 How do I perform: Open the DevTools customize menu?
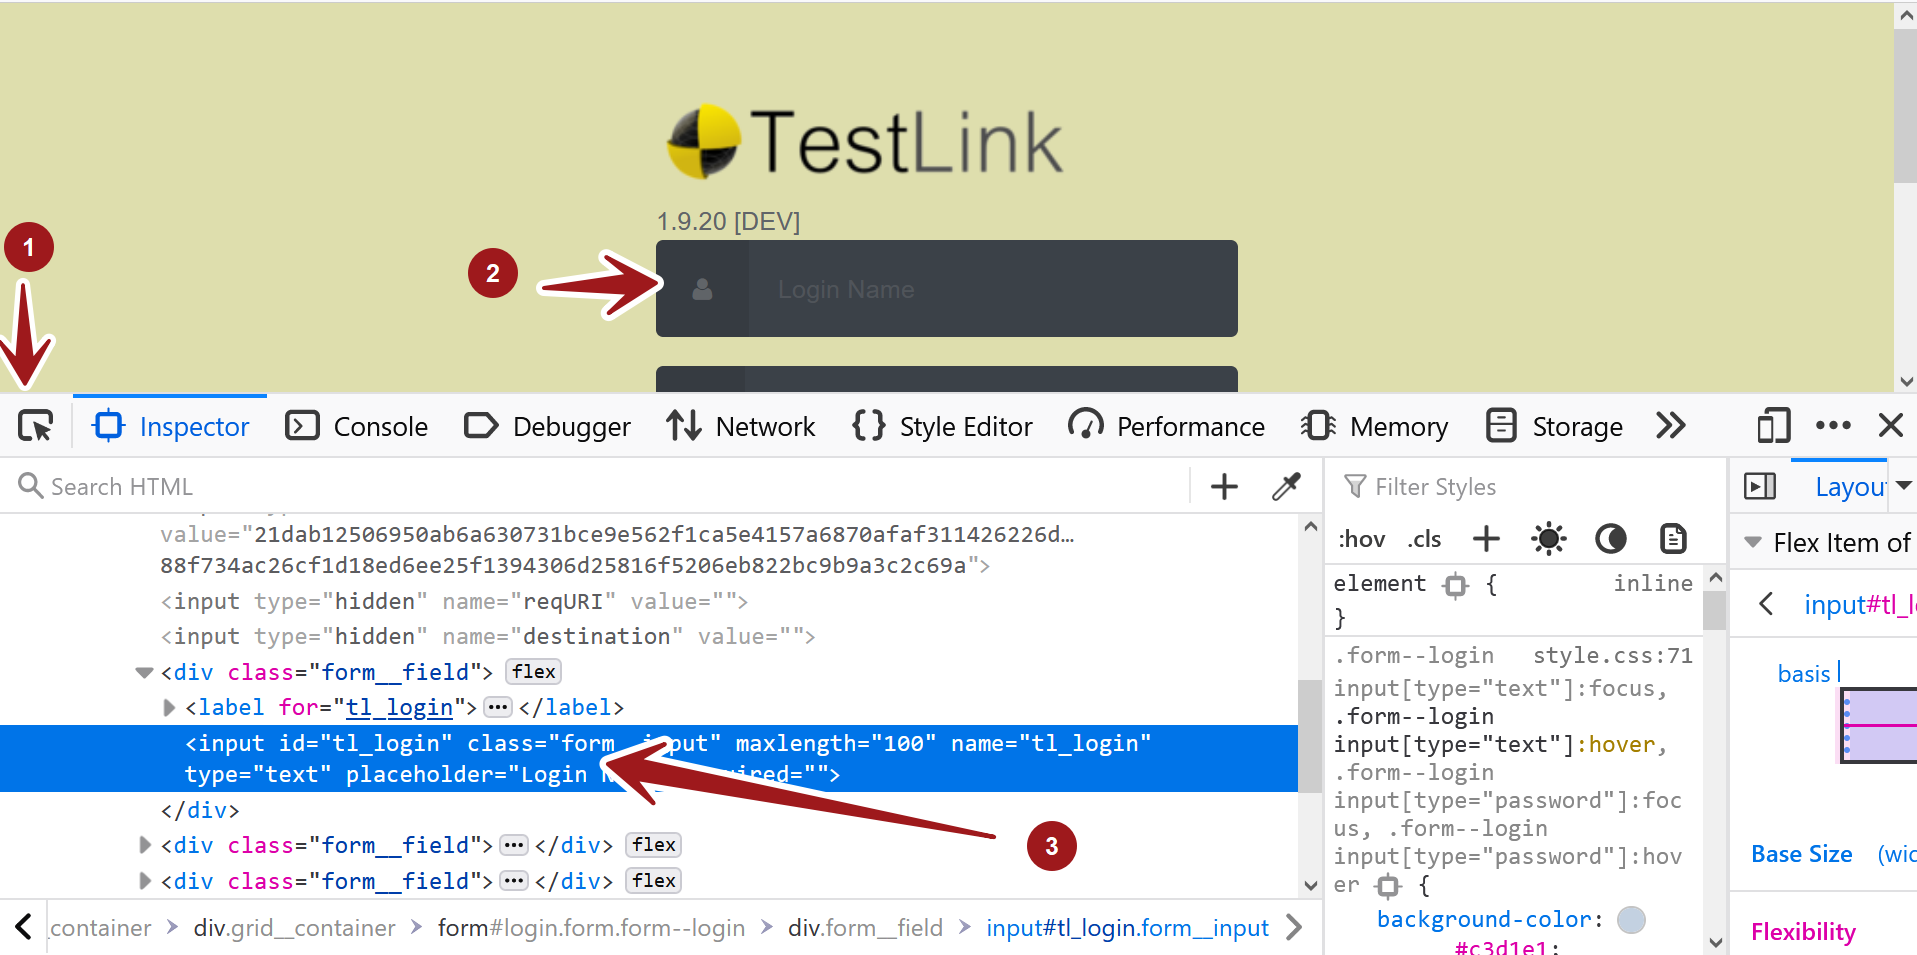click(1833, 426)
